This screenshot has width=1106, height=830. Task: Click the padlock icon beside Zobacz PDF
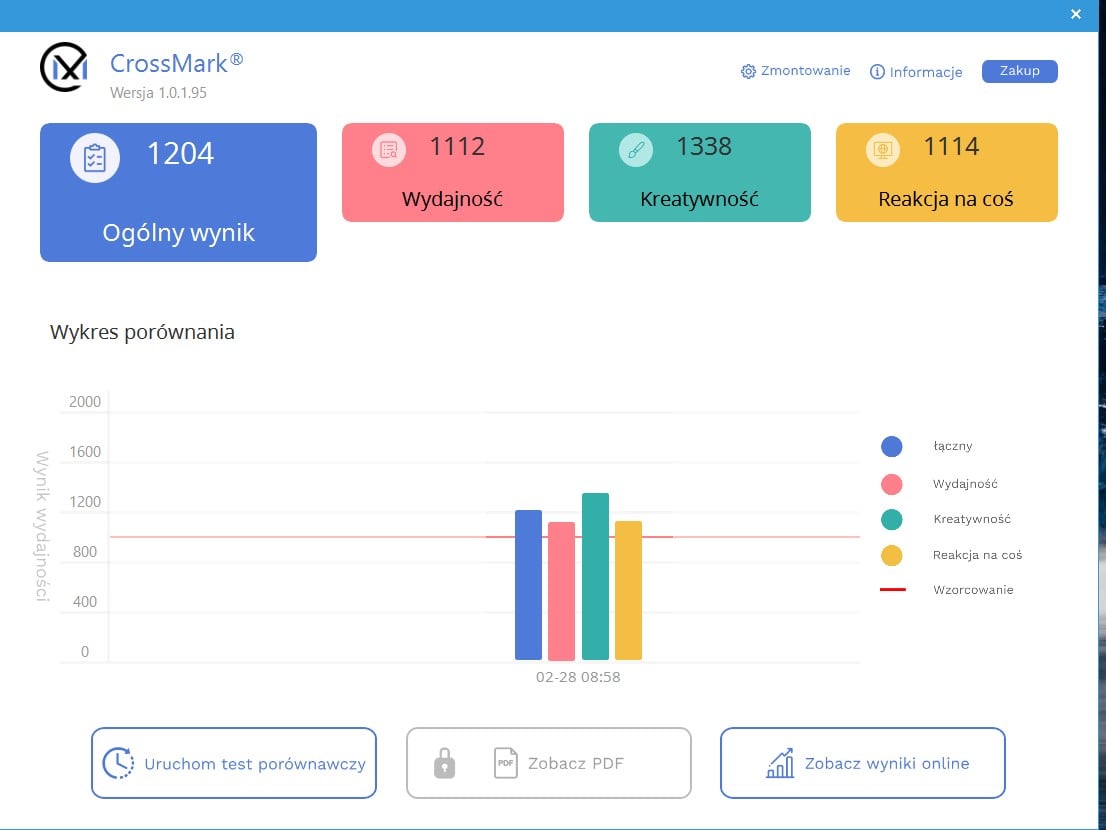pos(444,763)
